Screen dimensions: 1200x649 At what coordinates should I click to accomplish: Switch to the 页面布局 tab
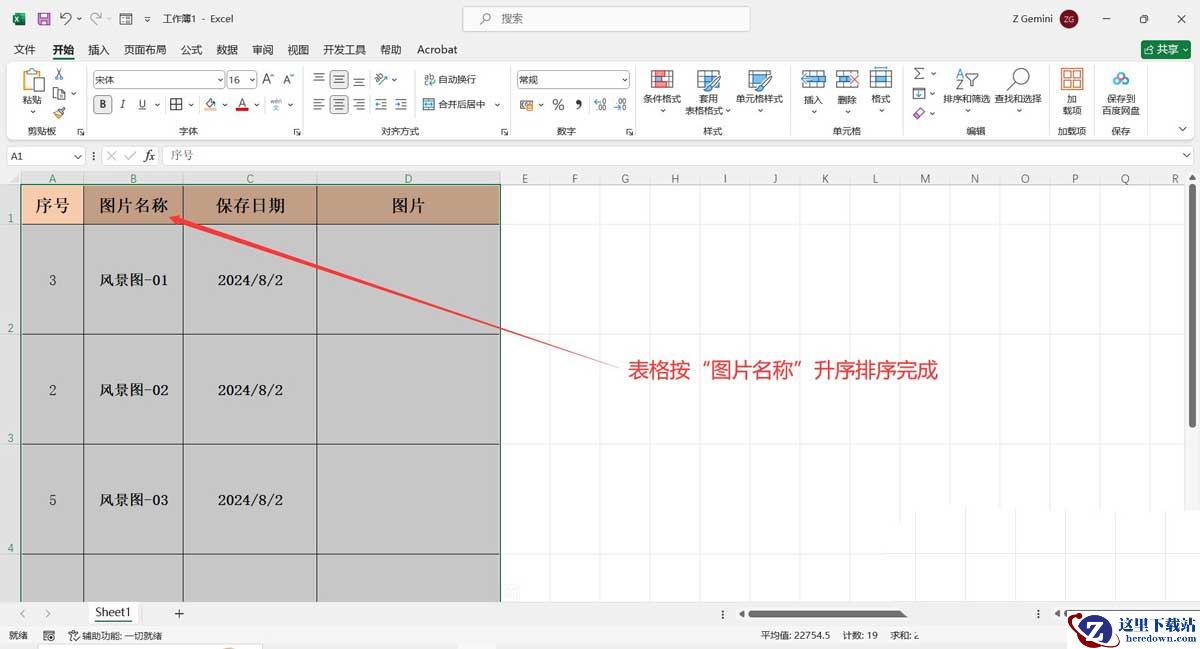tap(145, 49)
